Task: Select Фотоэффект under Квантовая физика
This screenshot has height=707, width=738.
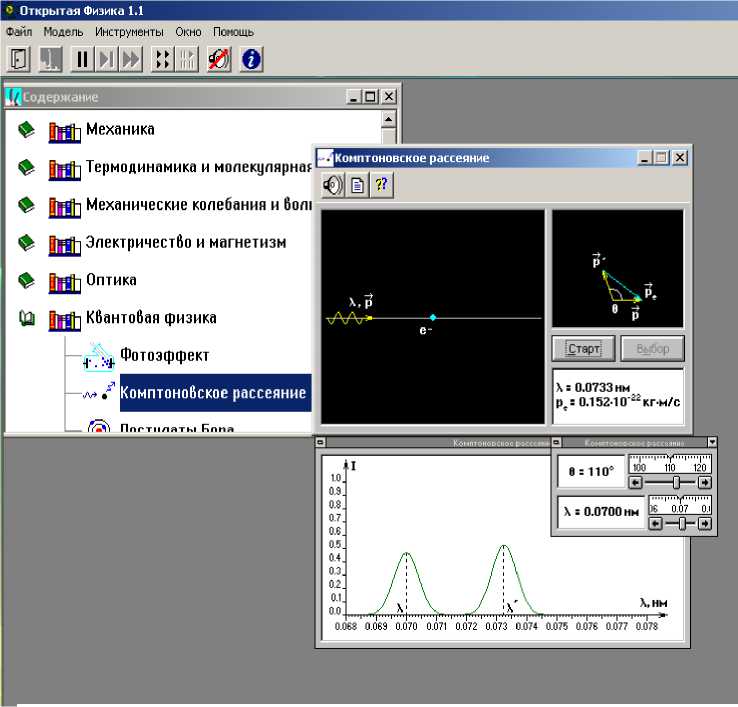Action: [x=164, y=355]
